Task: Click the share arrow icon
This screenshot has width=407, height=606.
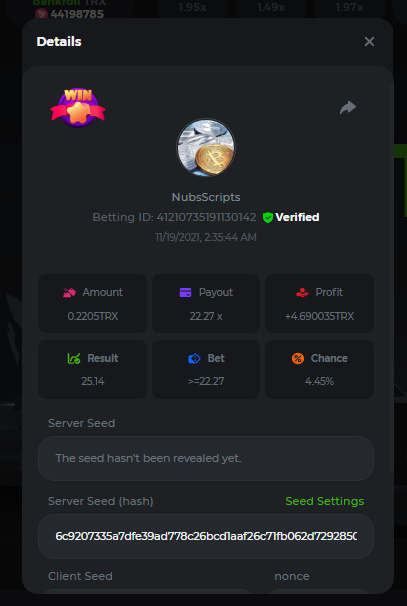Action: pyautogui.click(x=348, y=107)
